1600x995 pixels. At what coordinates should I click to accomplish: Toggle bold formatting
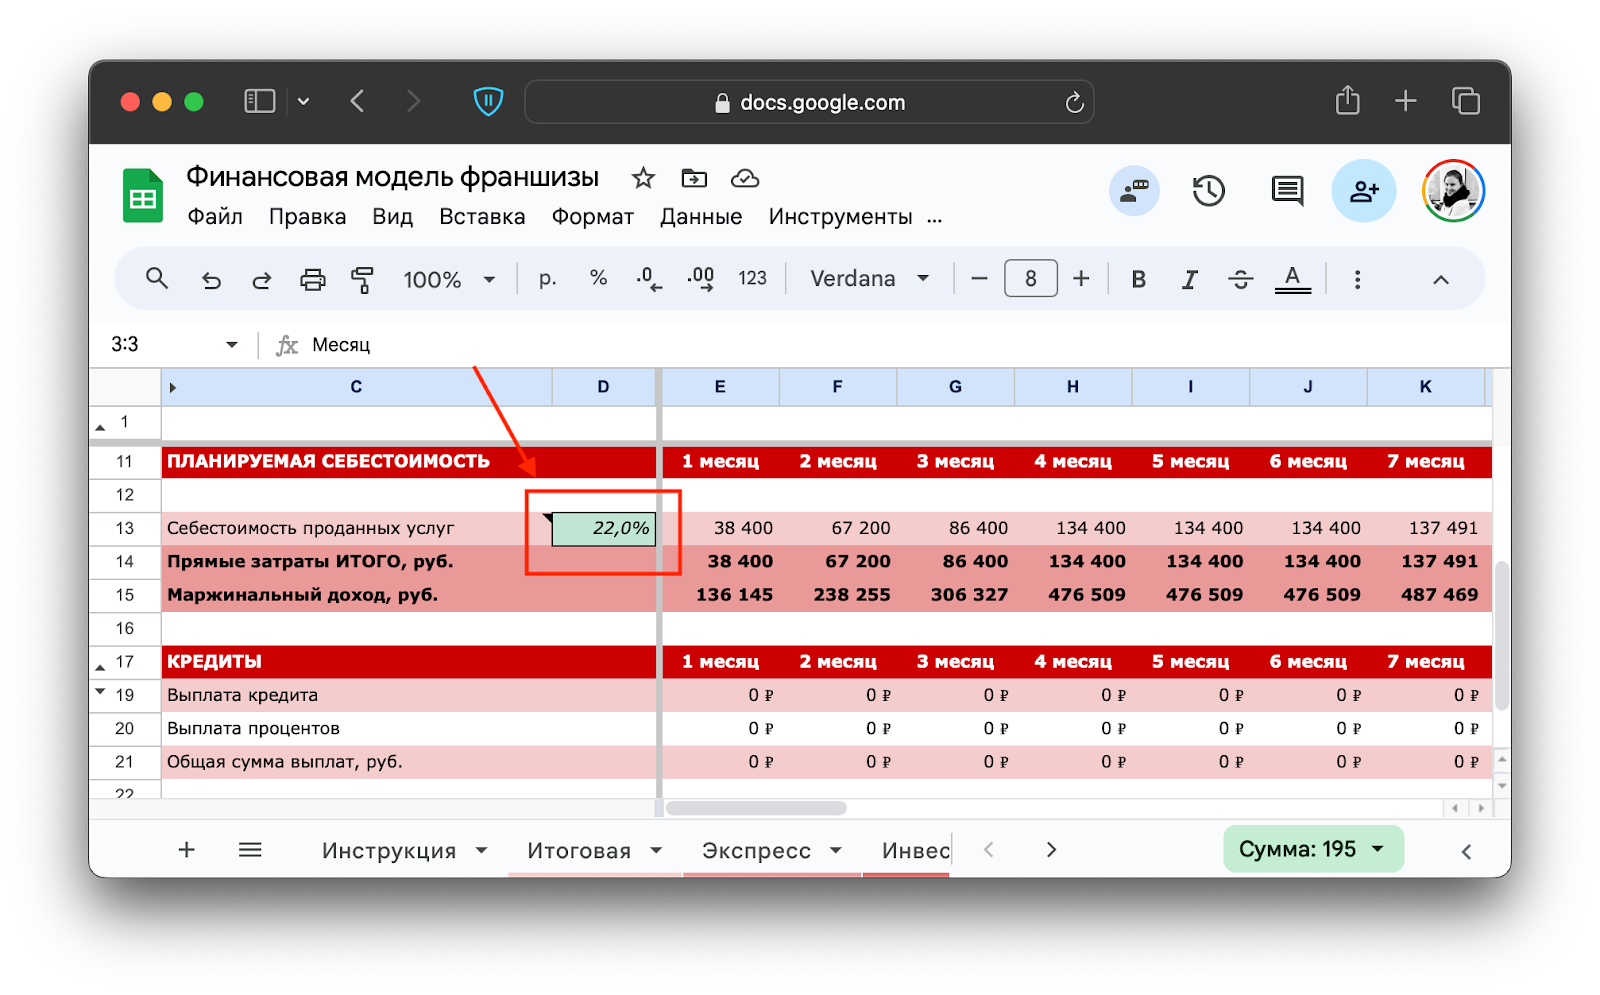click(1138, 280)
